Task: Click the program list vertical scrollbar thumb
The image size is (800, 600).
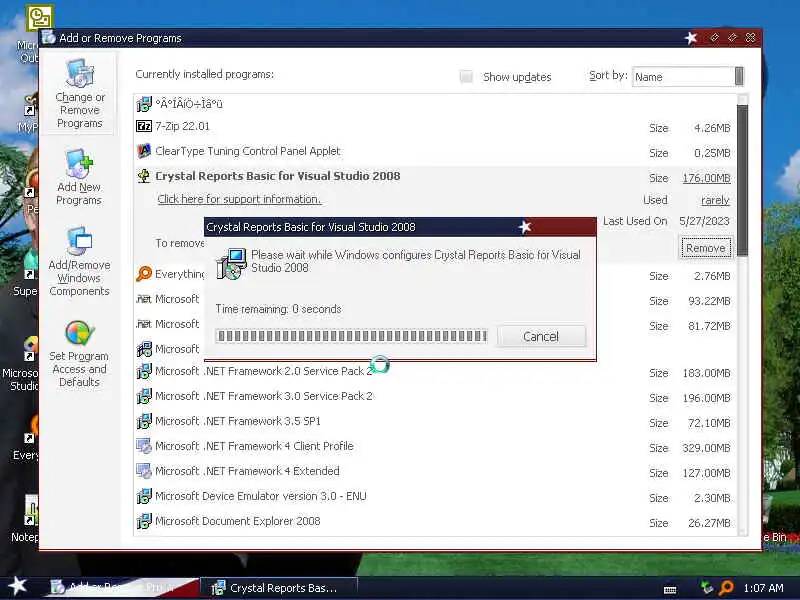Action: pyautogui.click(x=742, y=180)
